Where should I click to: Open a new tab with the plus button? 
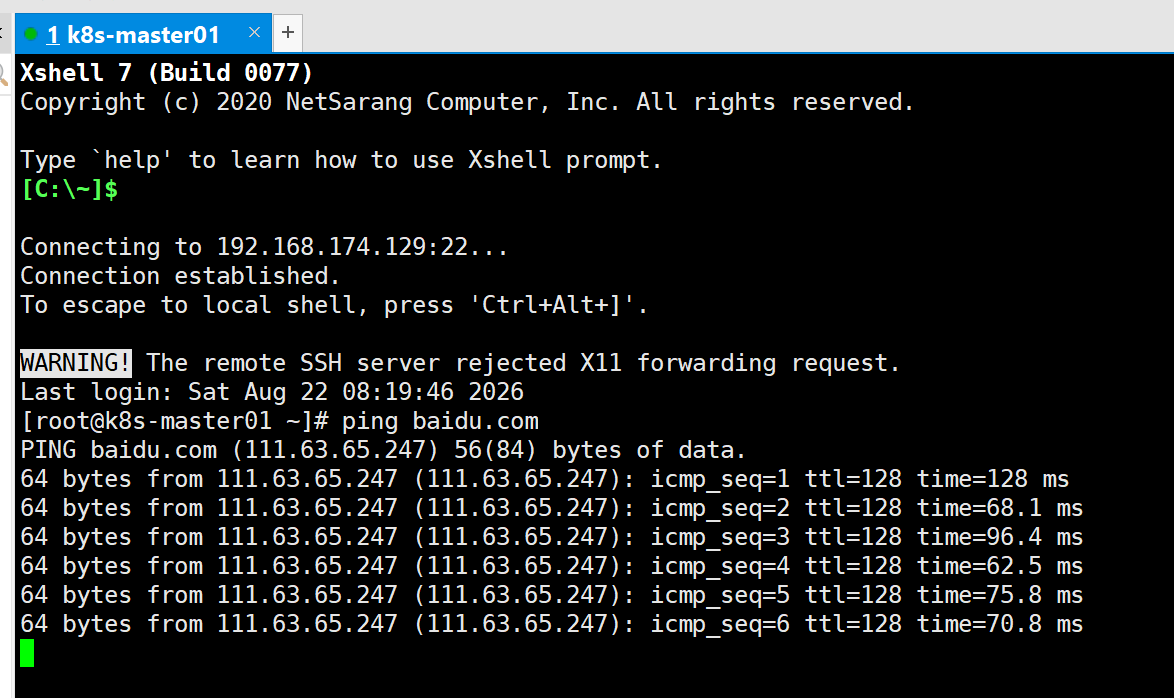(288, 33)
